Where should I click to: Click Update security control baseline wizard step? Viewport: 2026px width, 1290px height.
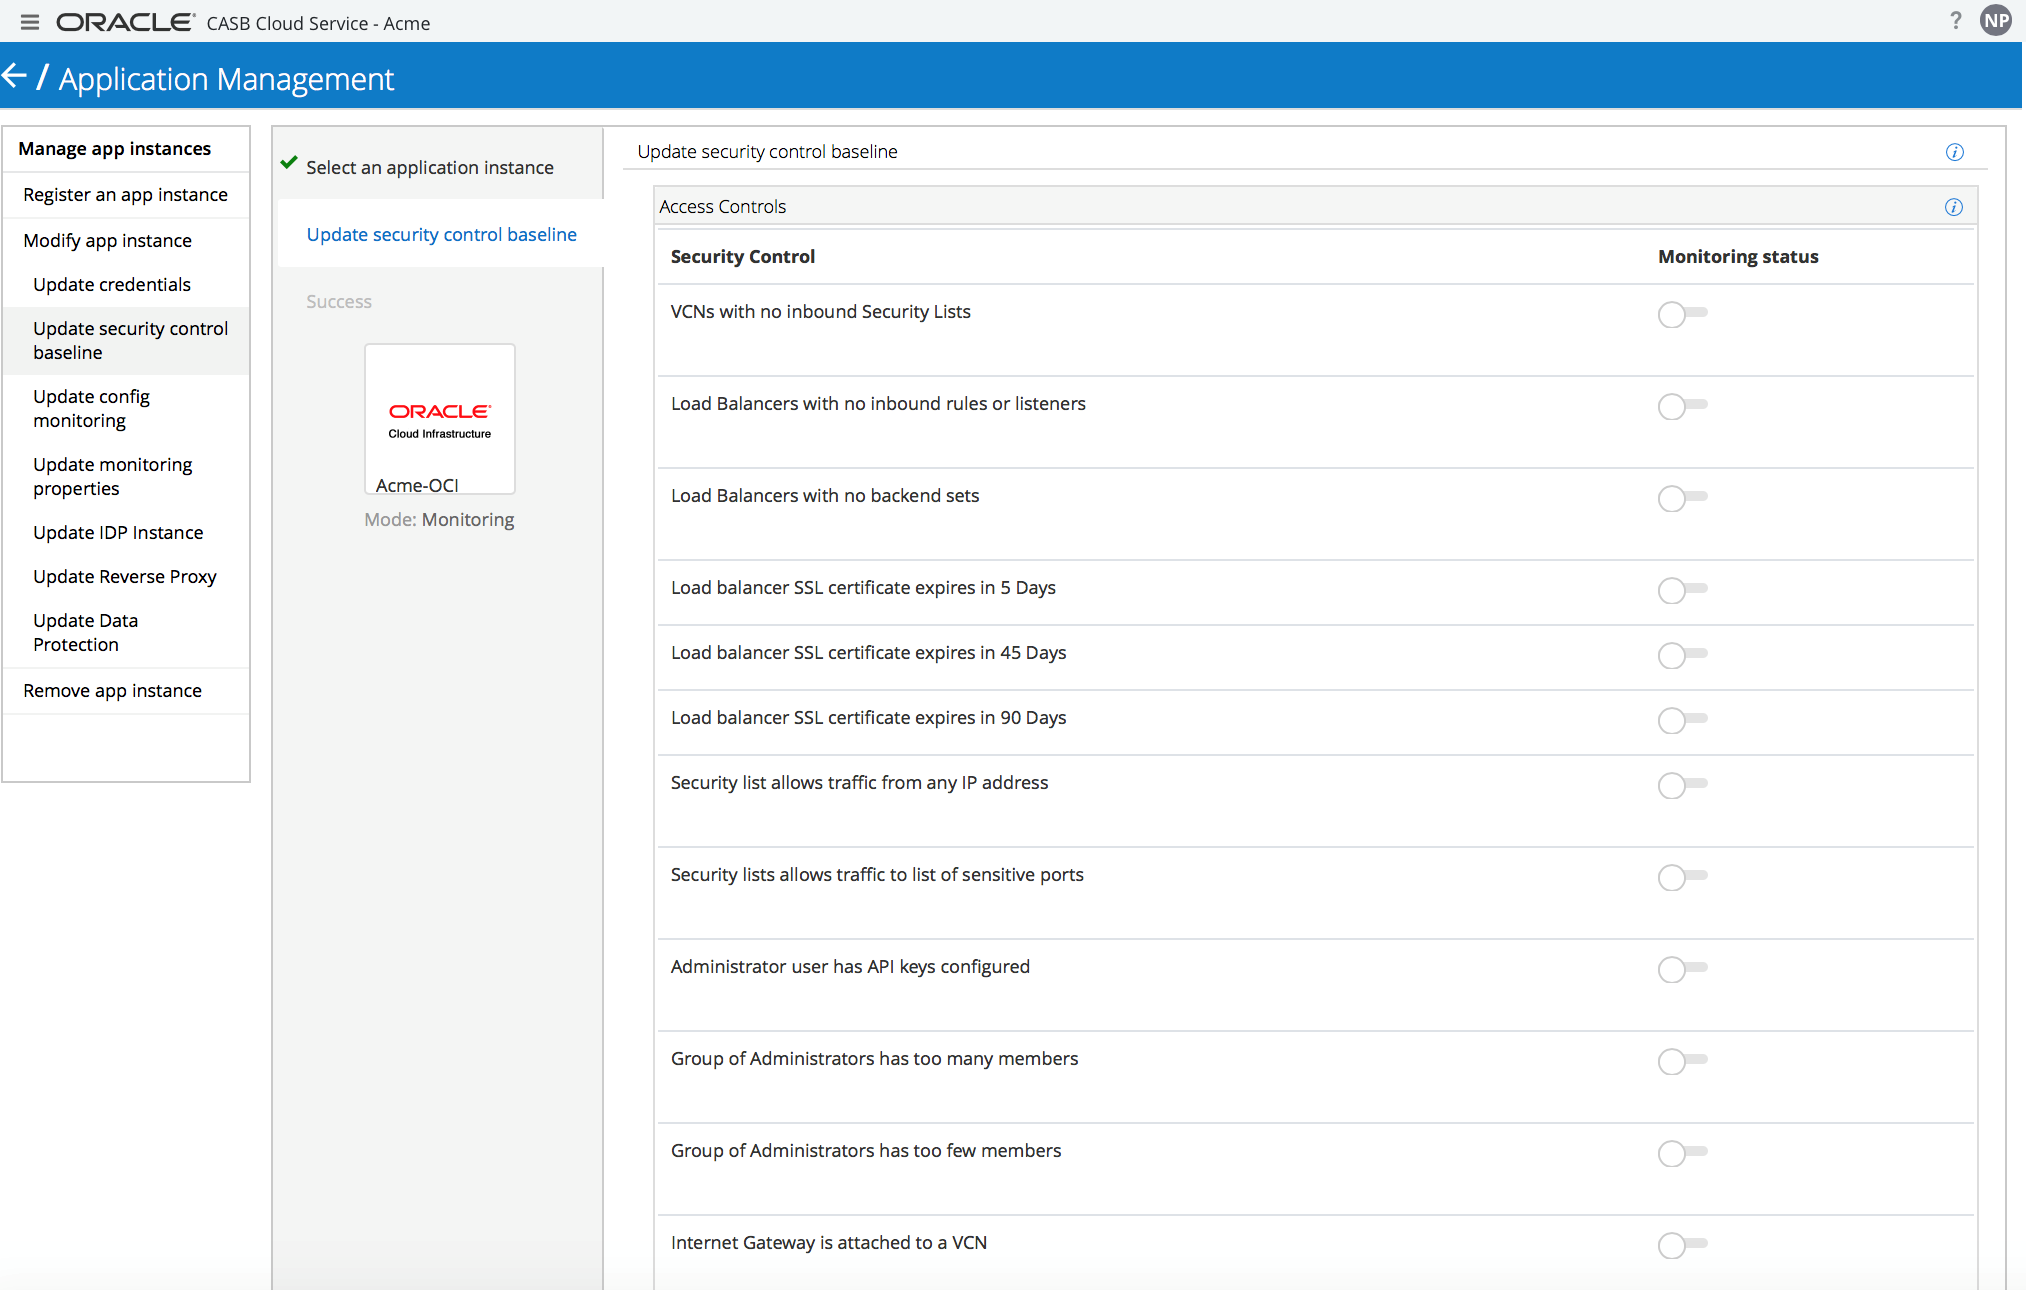[x=441, y=235]
